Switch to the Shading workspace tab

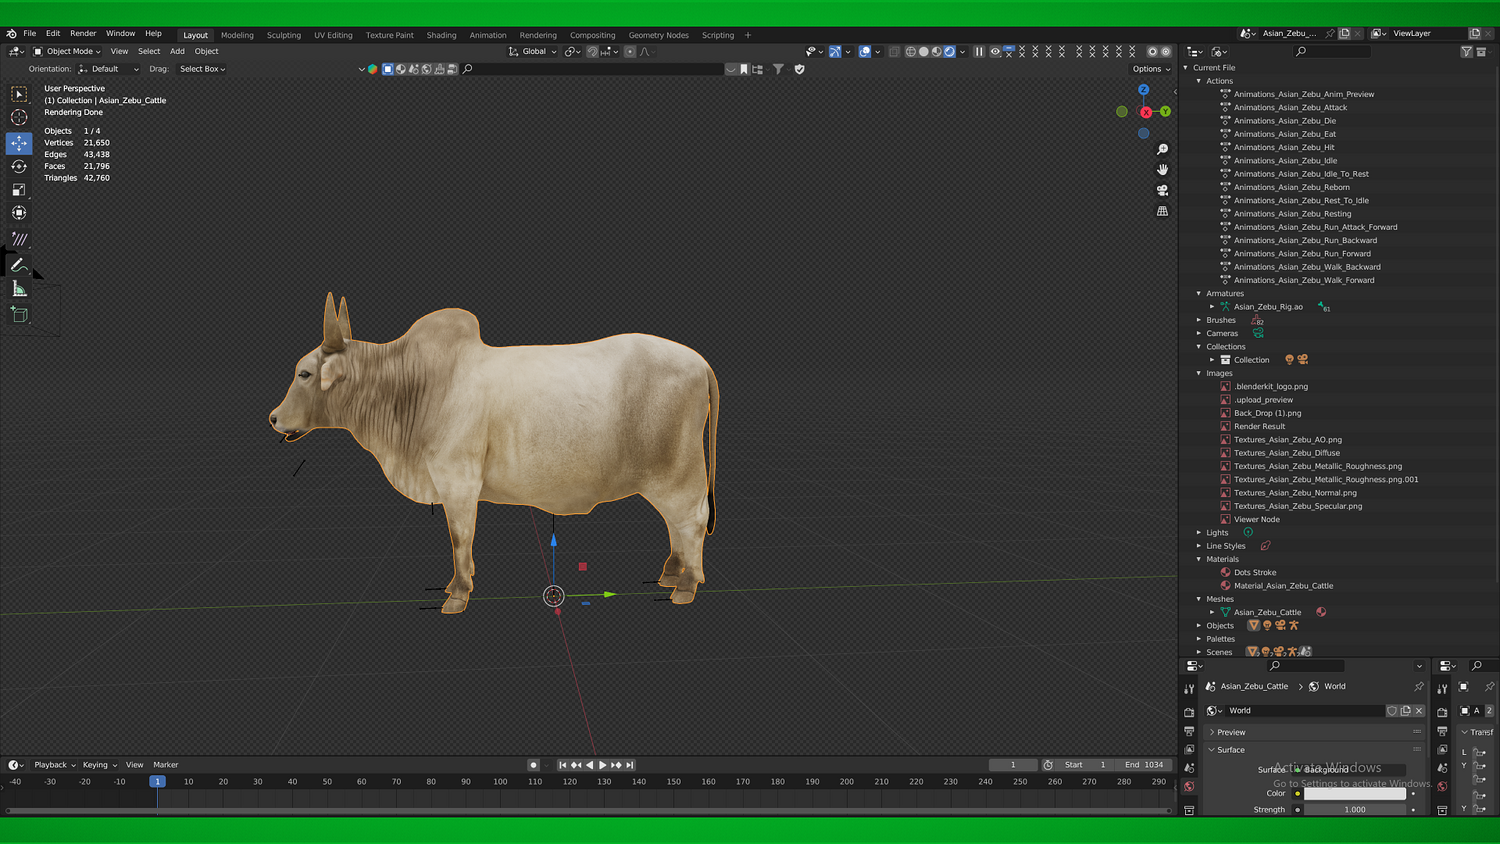[x=441, y=35]
